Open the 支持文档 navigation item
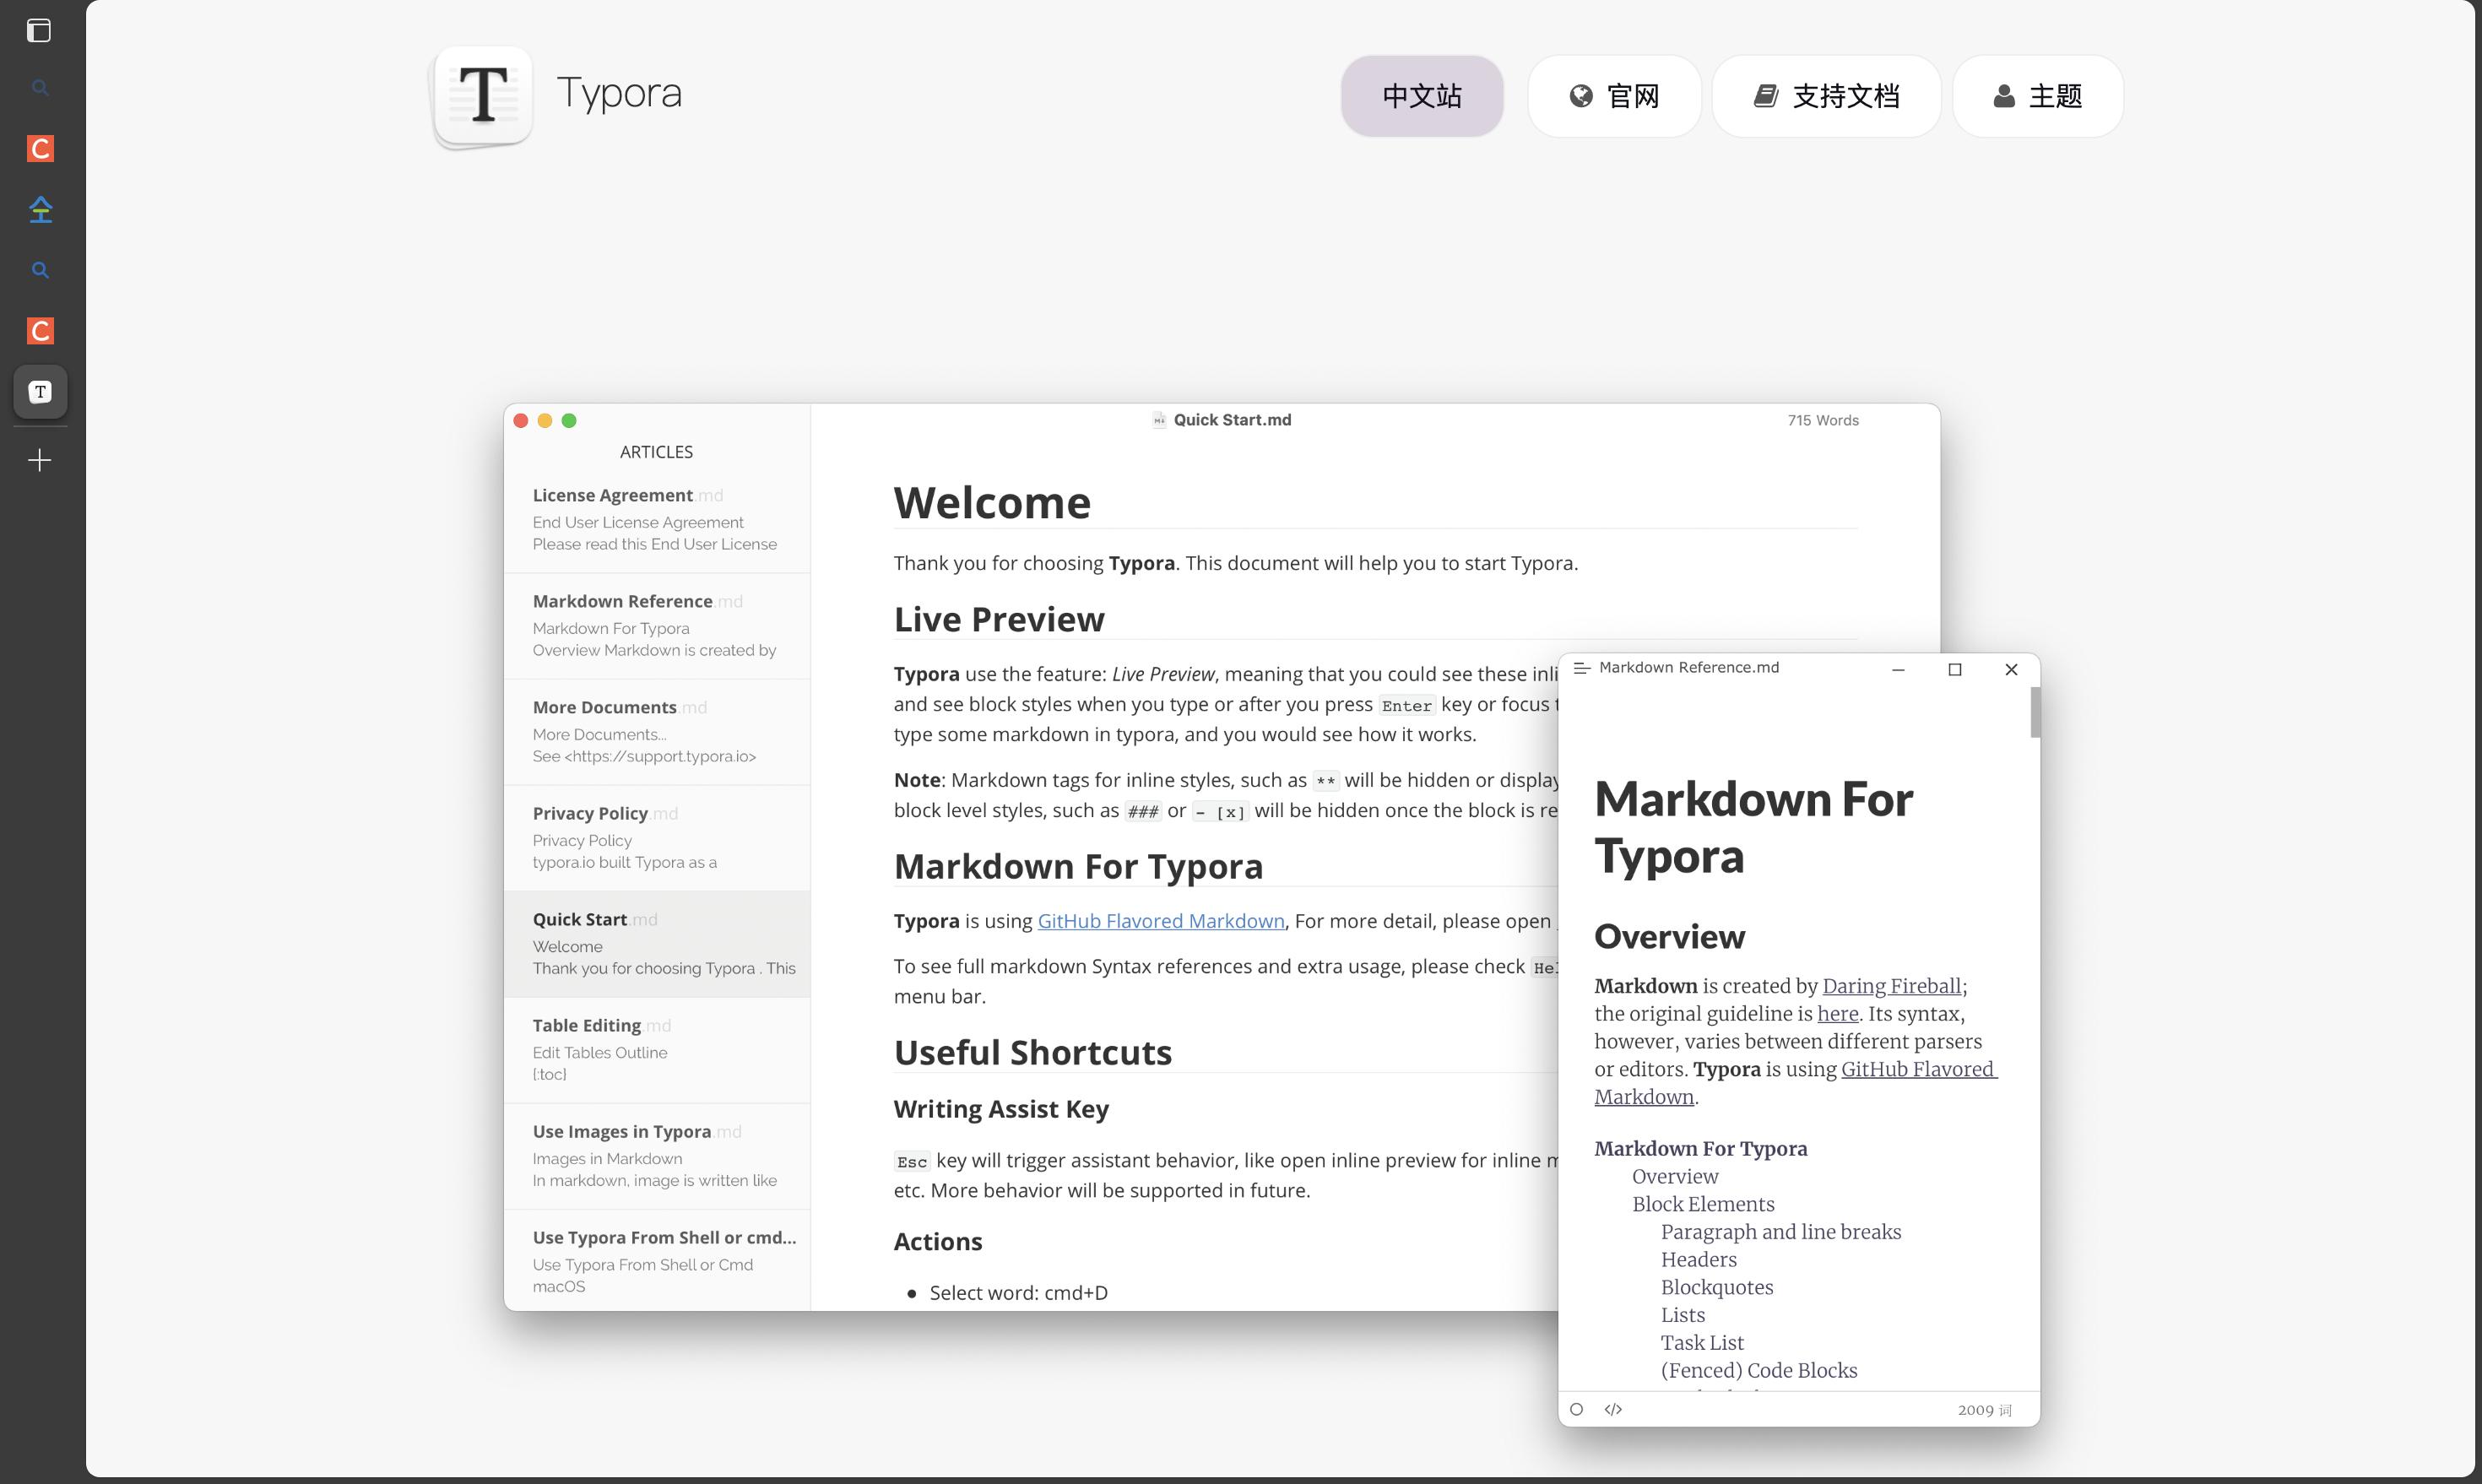This screenshot has height=1484, width=2482. (x=1826, y=96)
